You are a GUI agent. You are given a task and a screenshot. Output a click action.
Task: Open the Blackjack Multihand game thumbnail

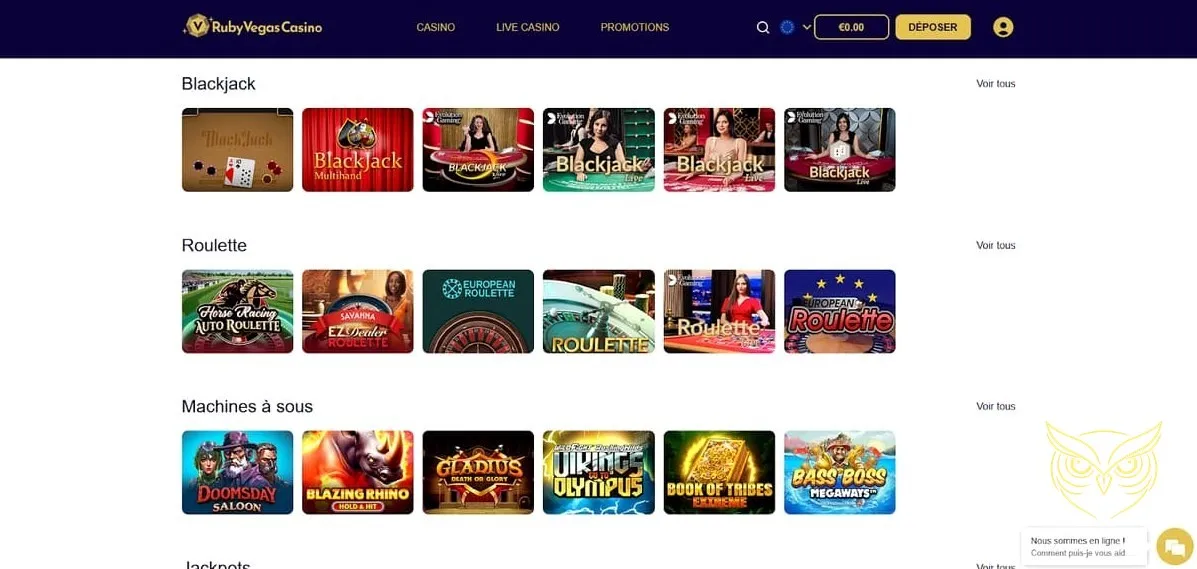(357, 150)
